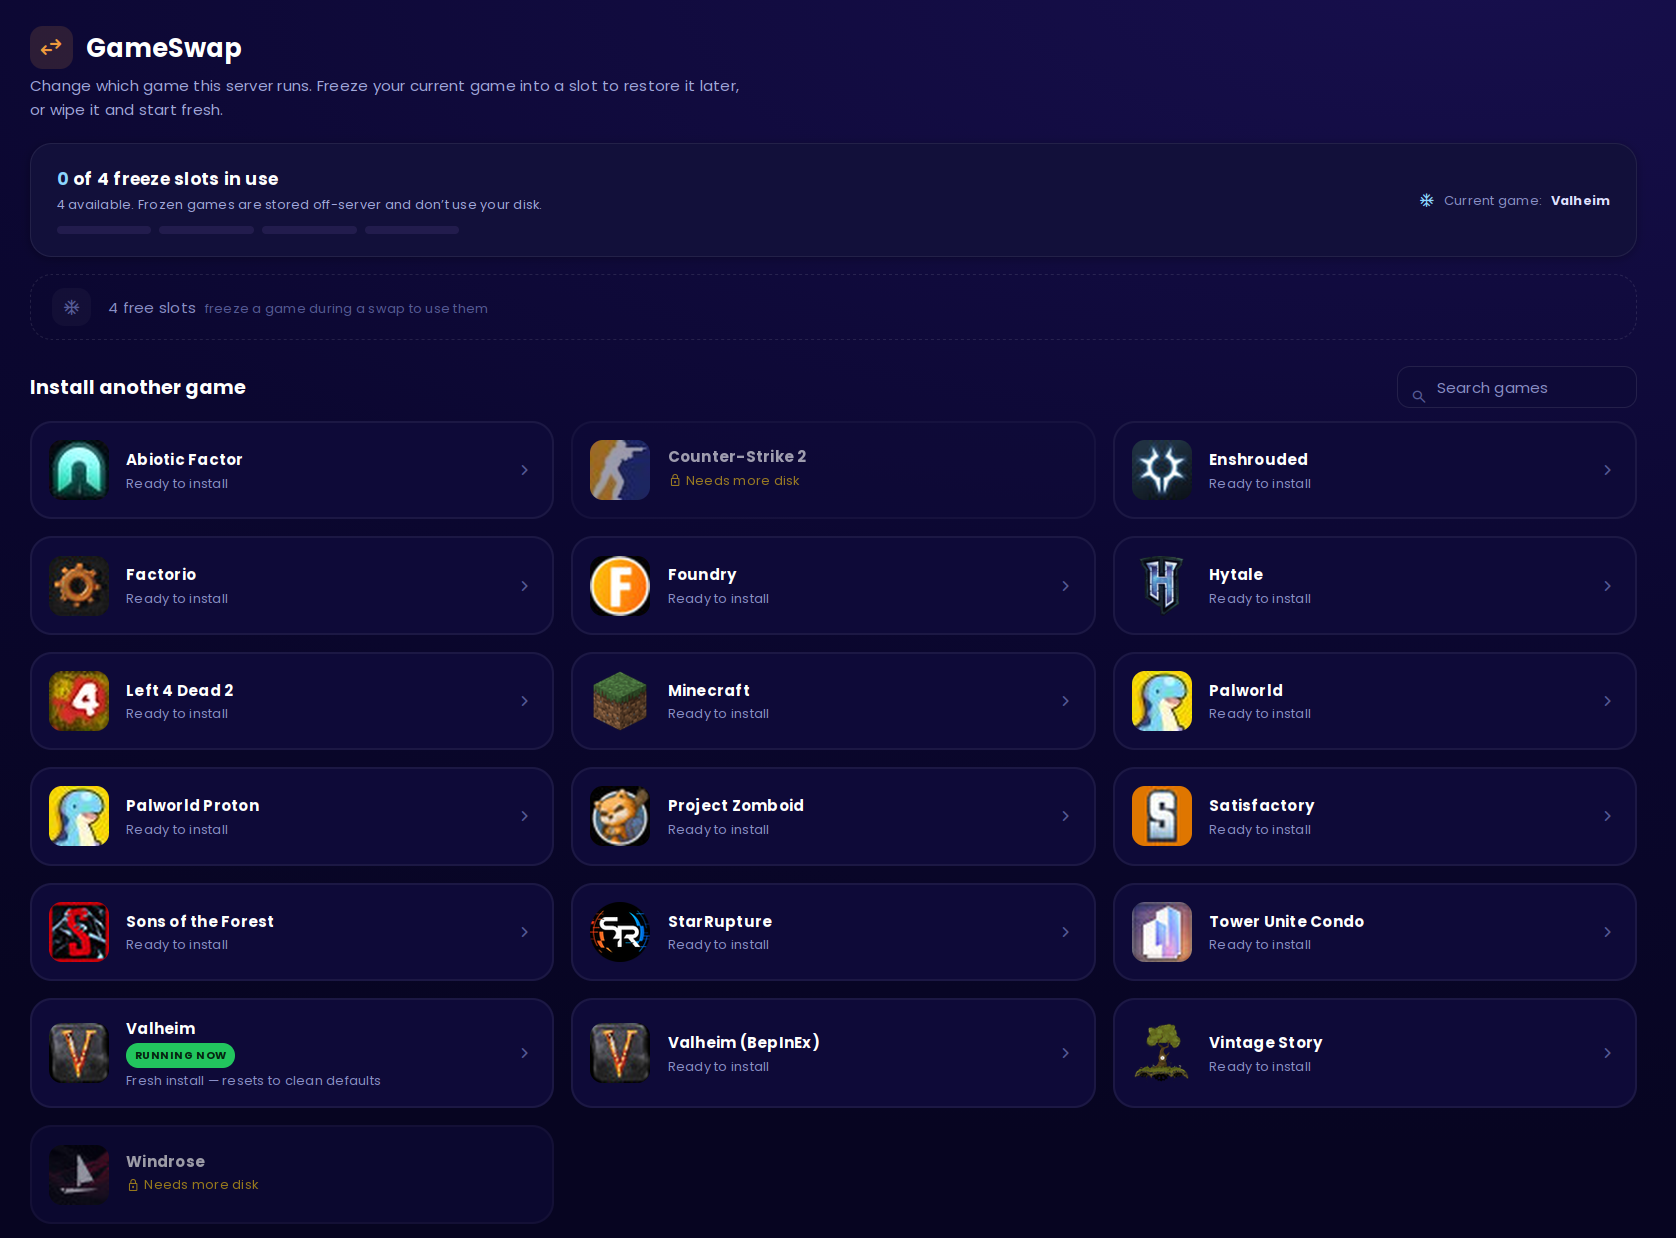Viewport: 1676px width, 1238px height.
Task: Click the magnifier icon in search box
Action: click(1418, 396)
